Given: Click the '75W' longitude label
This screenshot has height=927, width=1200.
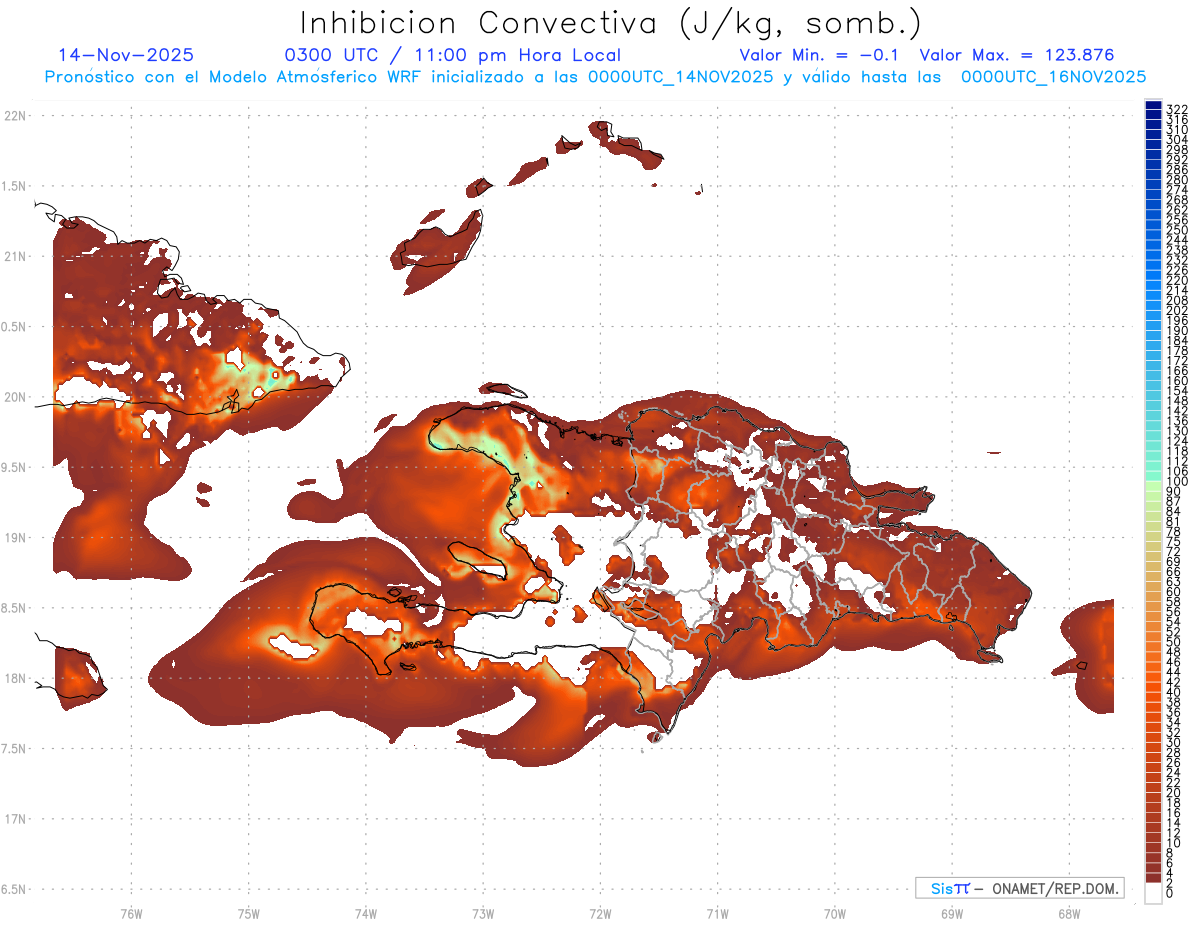Looking at the screenshot, I should [x=248, y=913].
